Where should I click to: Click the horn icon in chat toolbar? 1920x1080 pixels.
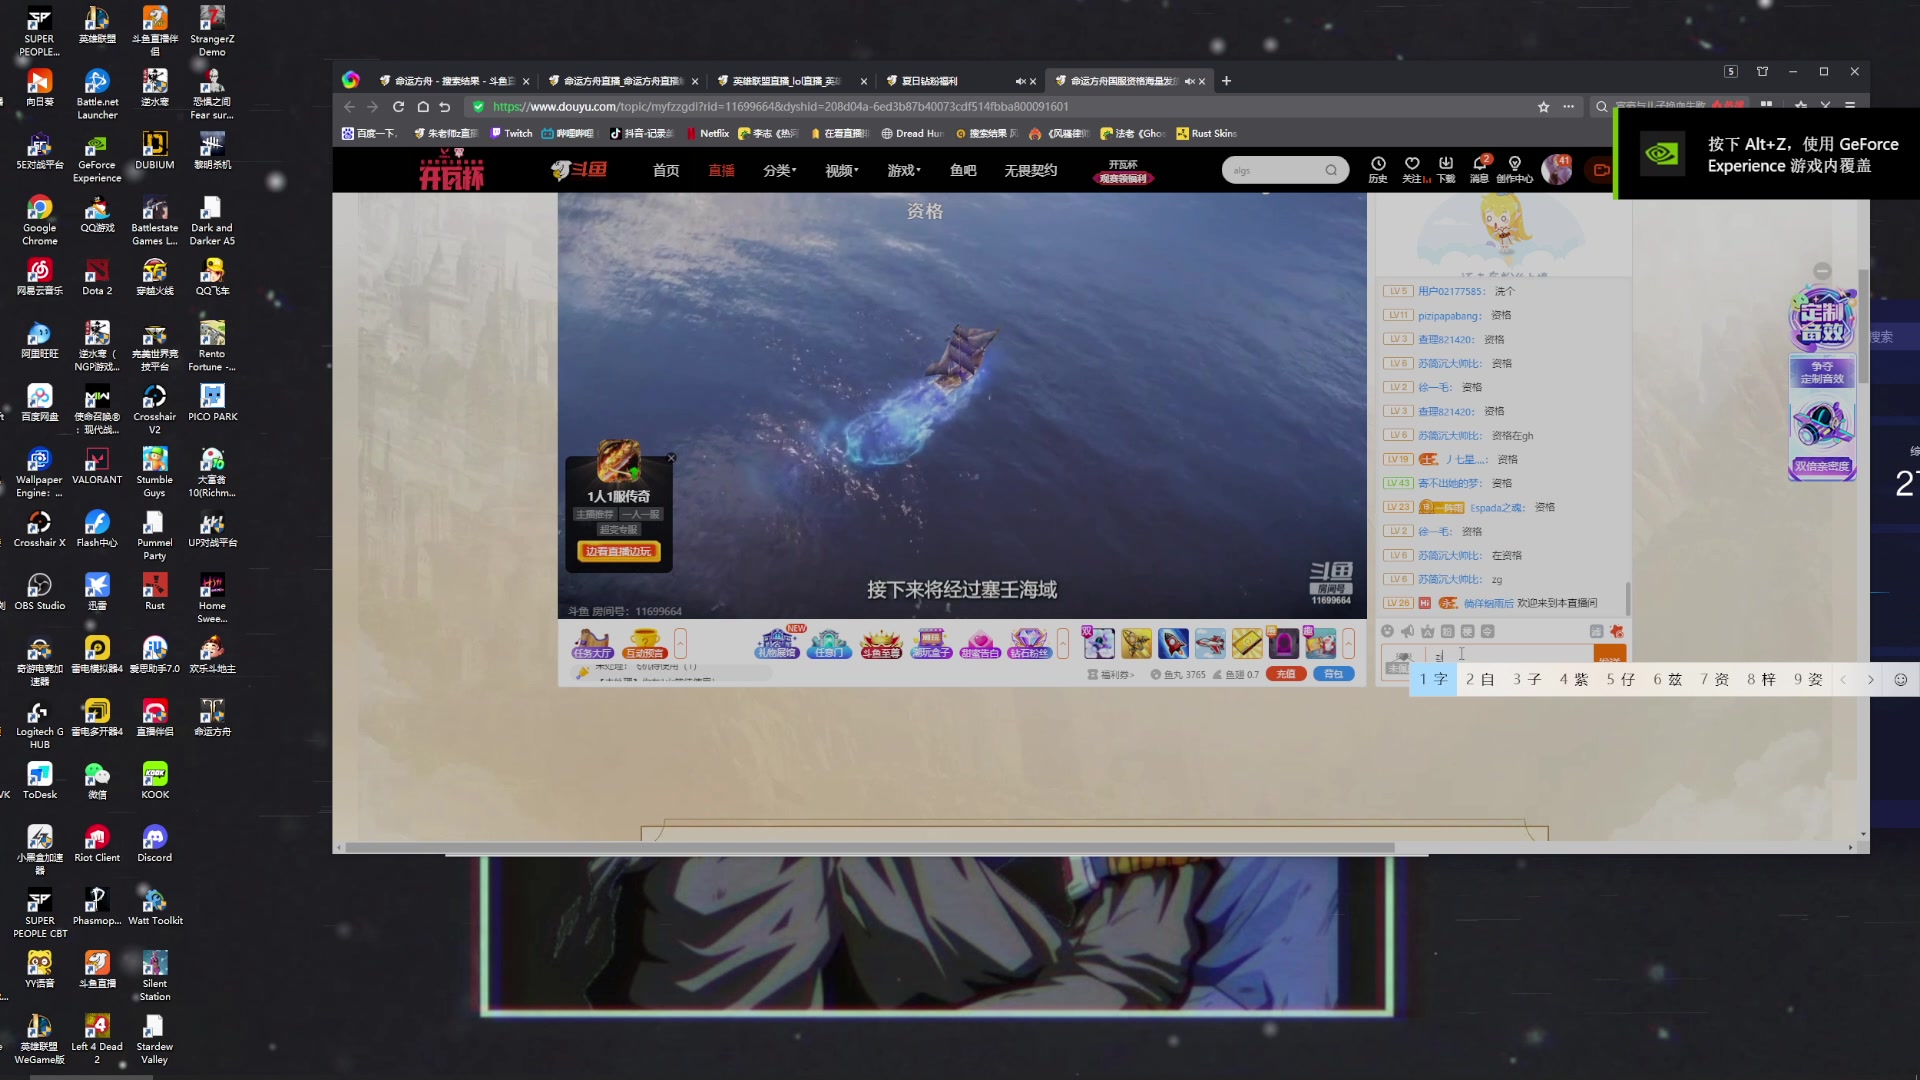[x=1407, y=631]
